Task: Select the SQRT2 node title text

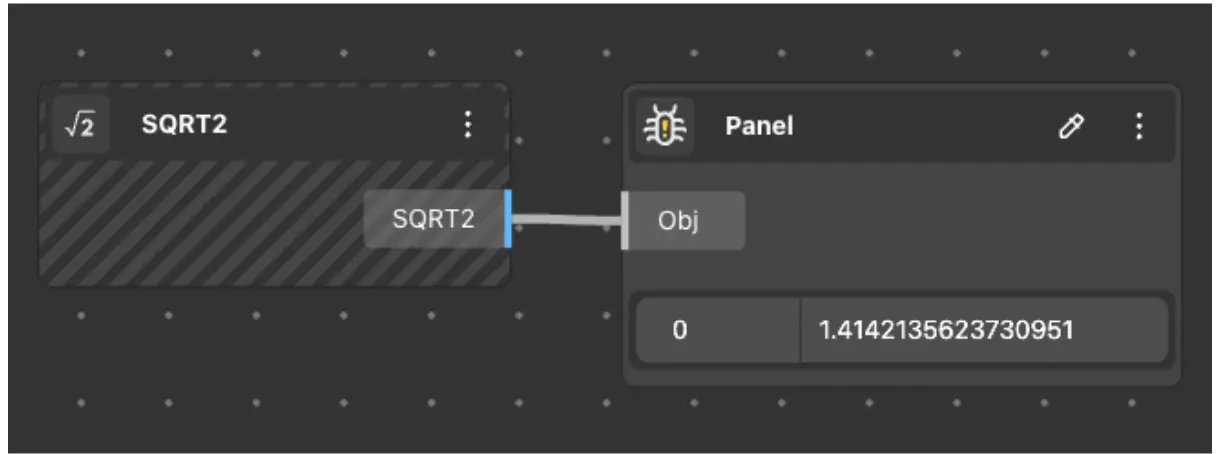Action: 184,126
